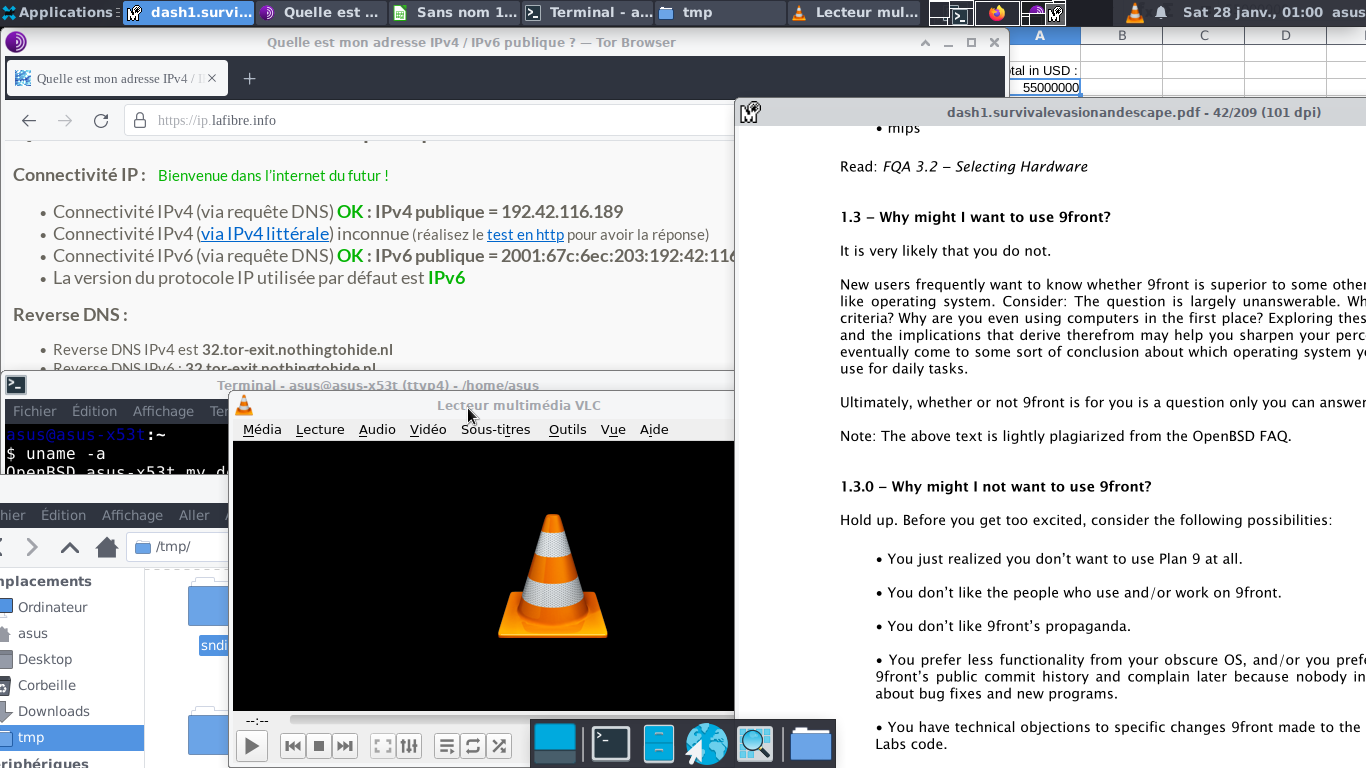Open Sous-titres menu in VLC
The image size is (1366, 768).
pos(495,429)
